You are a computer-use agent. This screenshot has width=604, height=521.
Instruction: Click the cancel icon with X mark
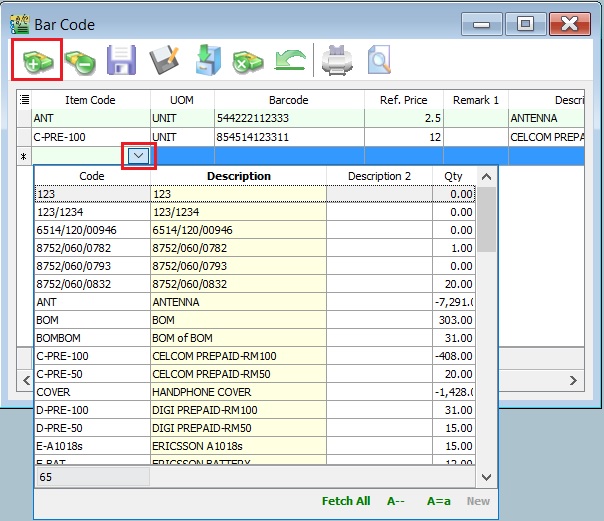(x=246, y=61)
